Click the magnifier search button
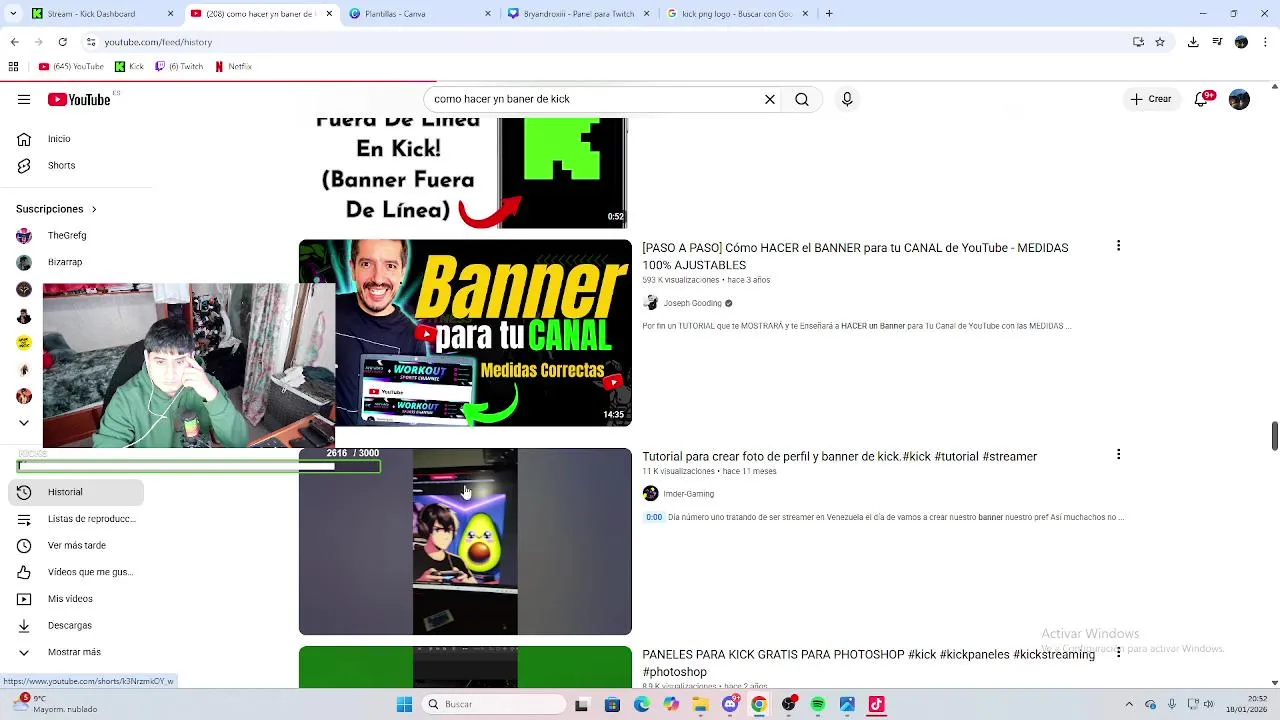The height and width of the screenshot is (720, 1280). pyautogui.click(x=802, y=99)
